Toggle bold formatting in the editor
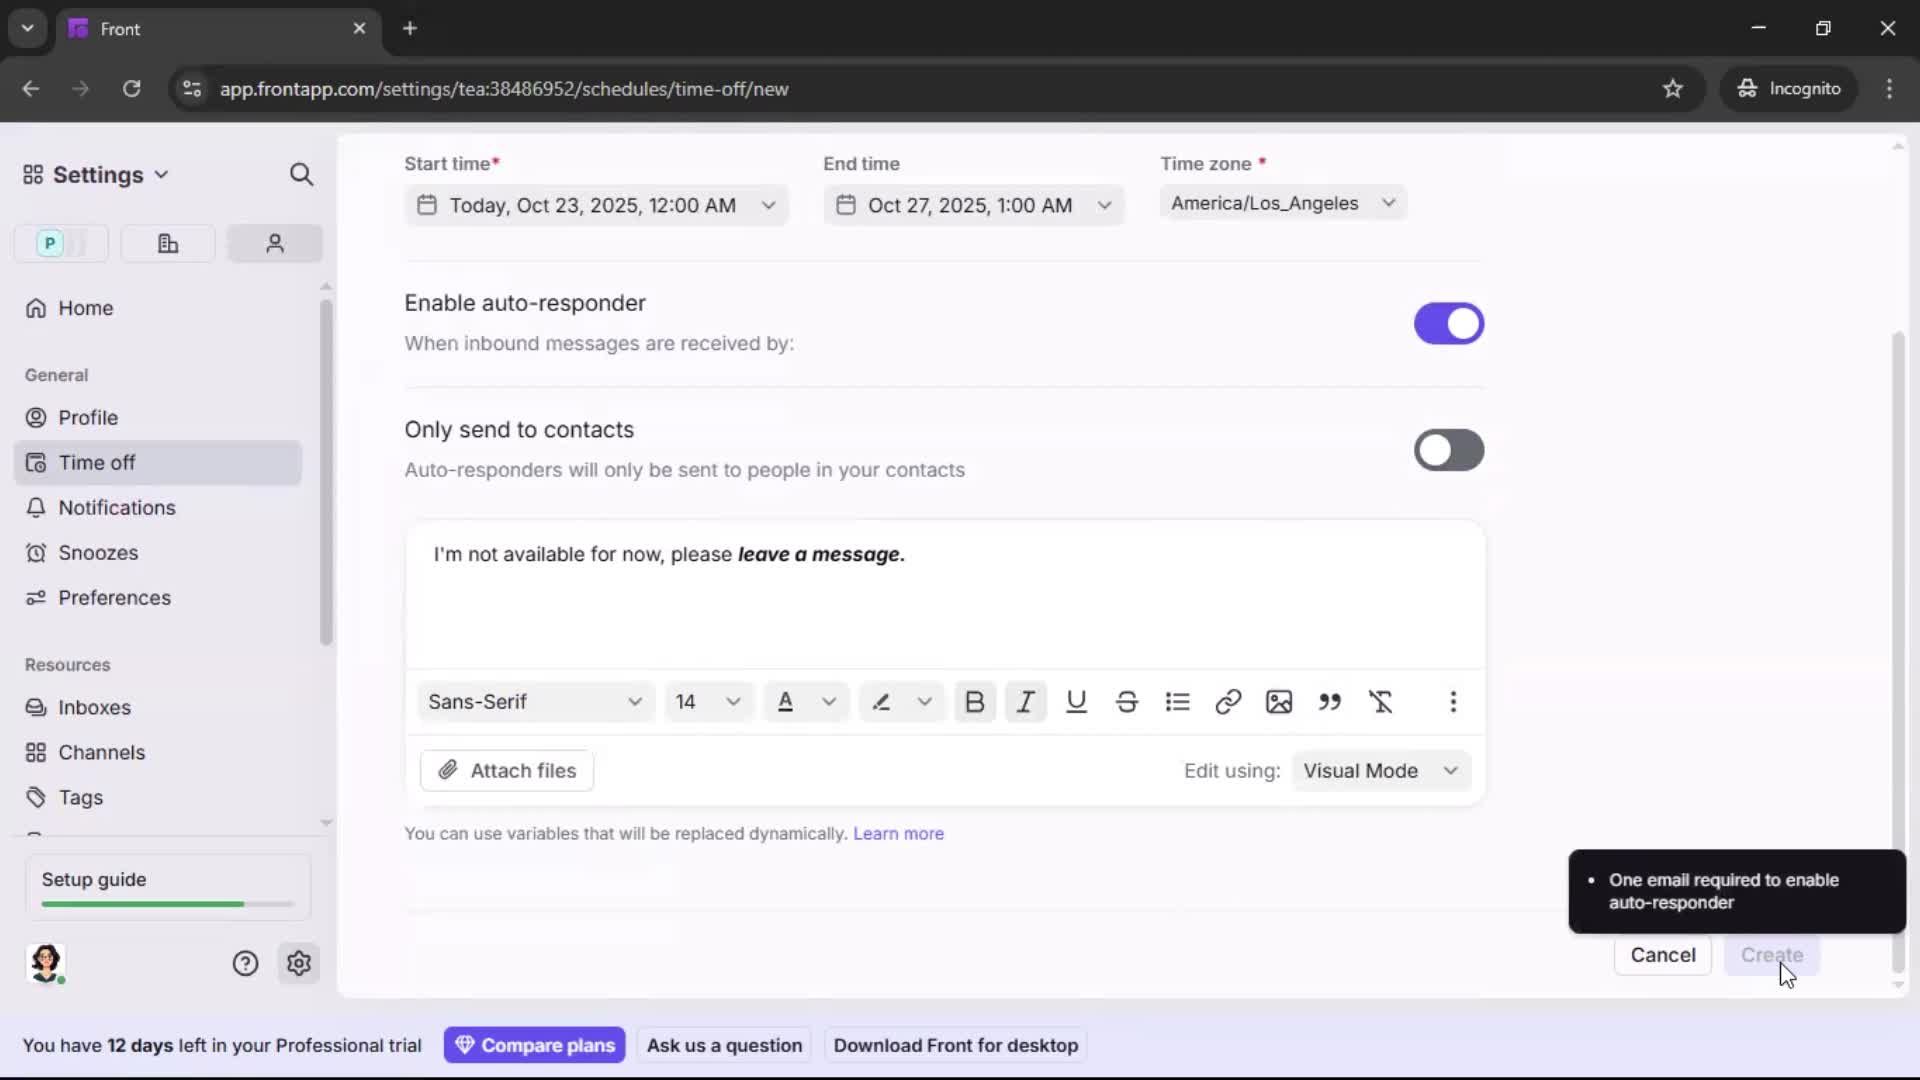 [x=975, y=701]
